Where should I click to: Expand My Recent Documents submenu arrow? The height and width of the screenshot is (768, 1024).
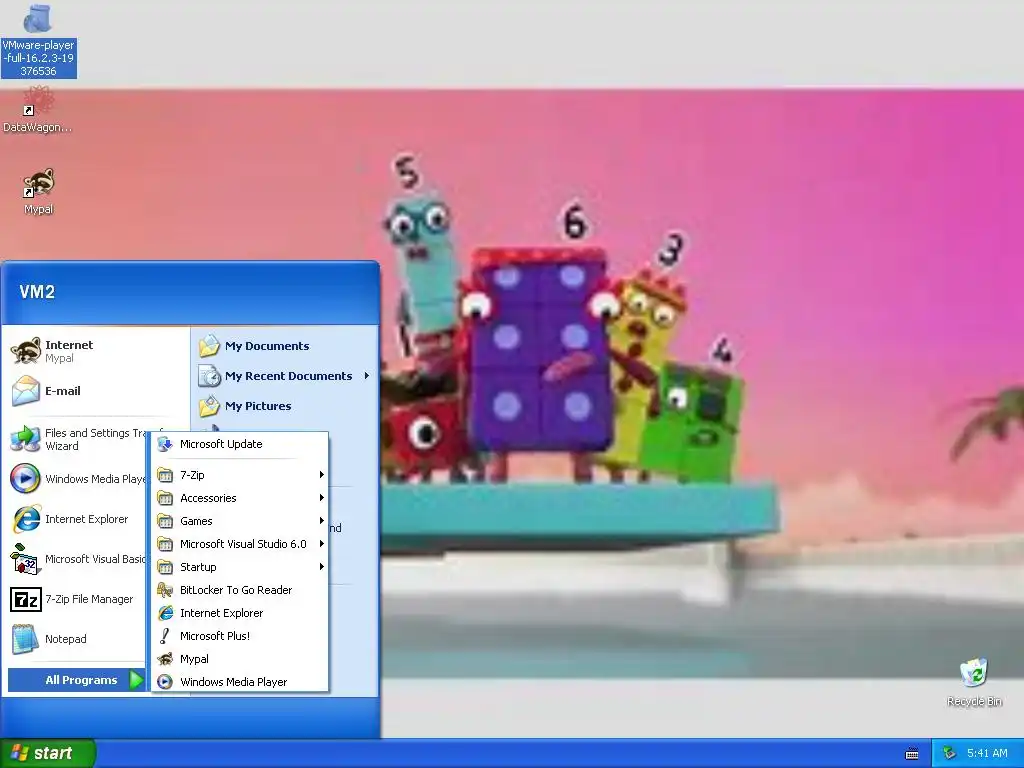[366, 376]
